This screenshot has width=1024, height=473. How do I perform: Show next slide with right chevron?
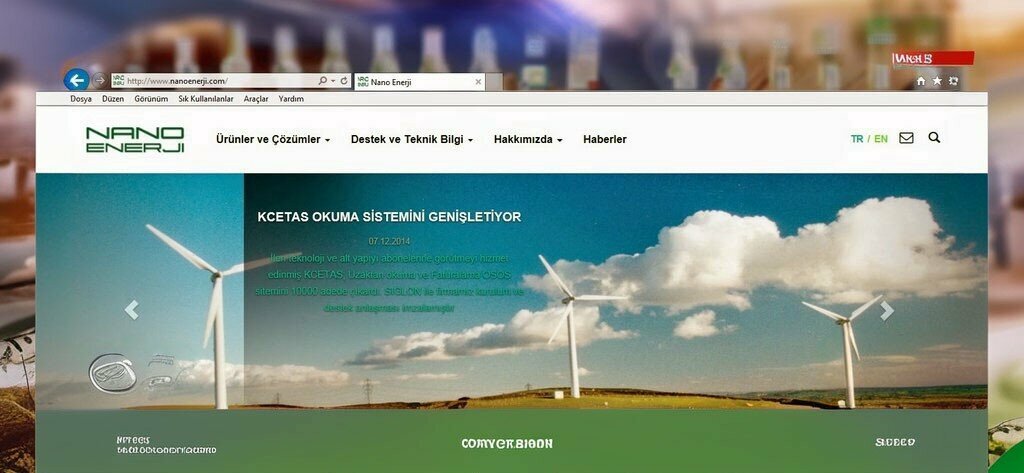tap(886, 310)
